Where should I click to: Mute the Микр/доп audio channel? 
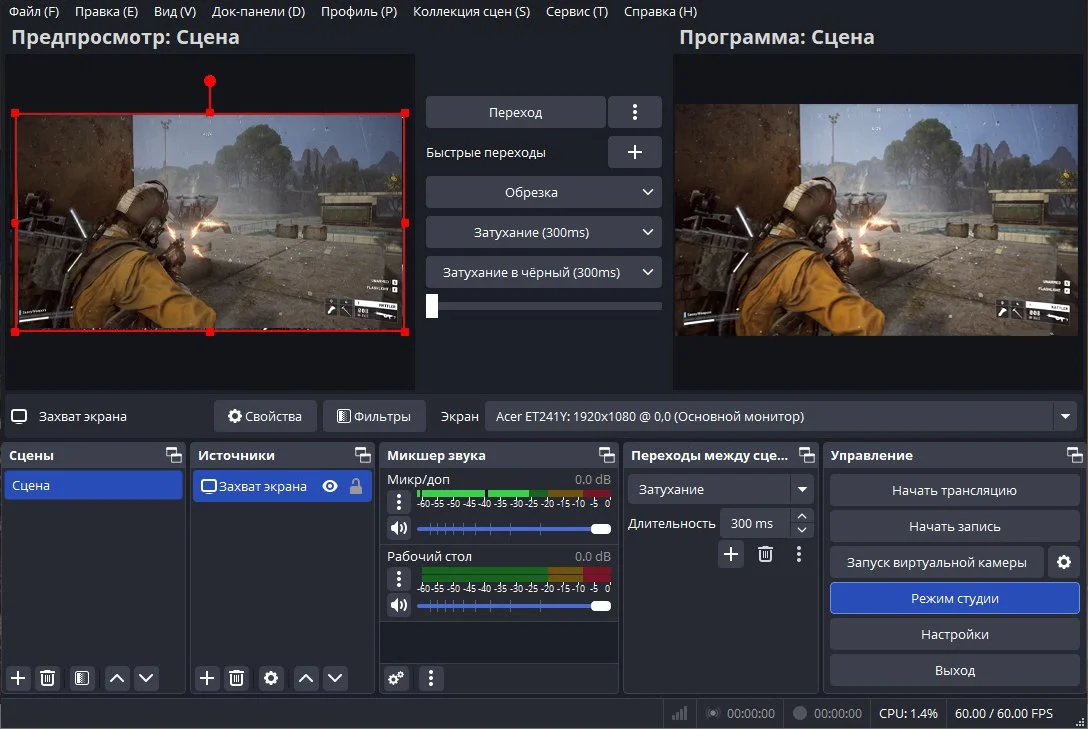398,529
